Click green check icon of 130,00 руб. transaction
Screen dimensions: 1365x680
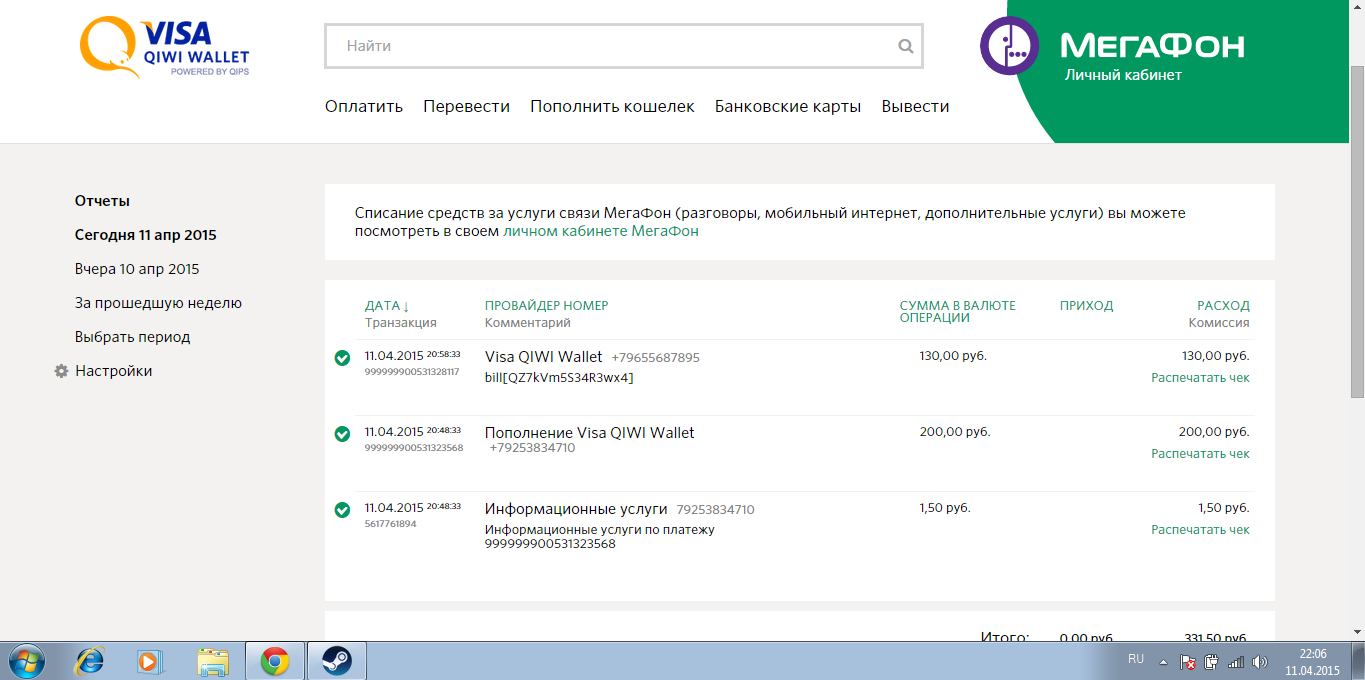[x=342, y=358]
